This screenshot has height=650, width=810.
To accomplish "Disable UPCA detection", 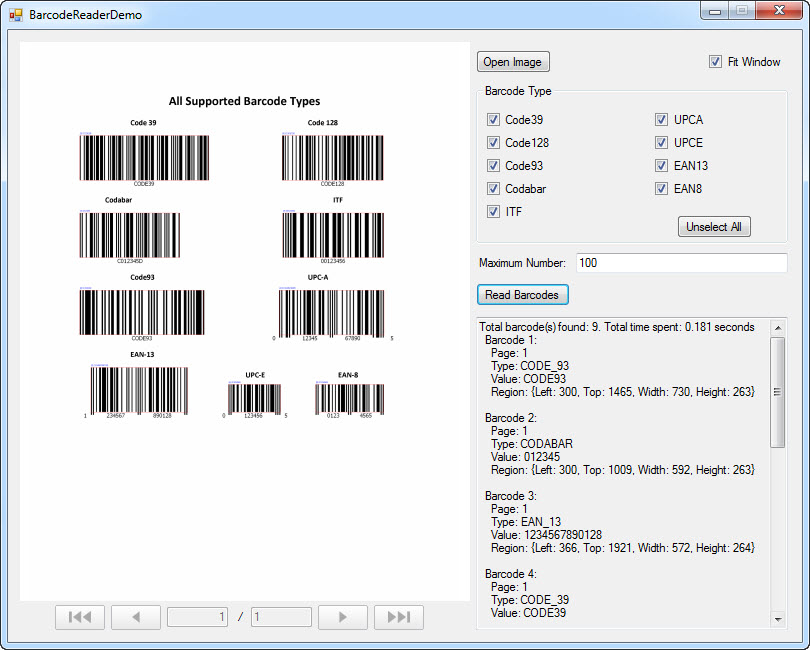I will [661, 119].
